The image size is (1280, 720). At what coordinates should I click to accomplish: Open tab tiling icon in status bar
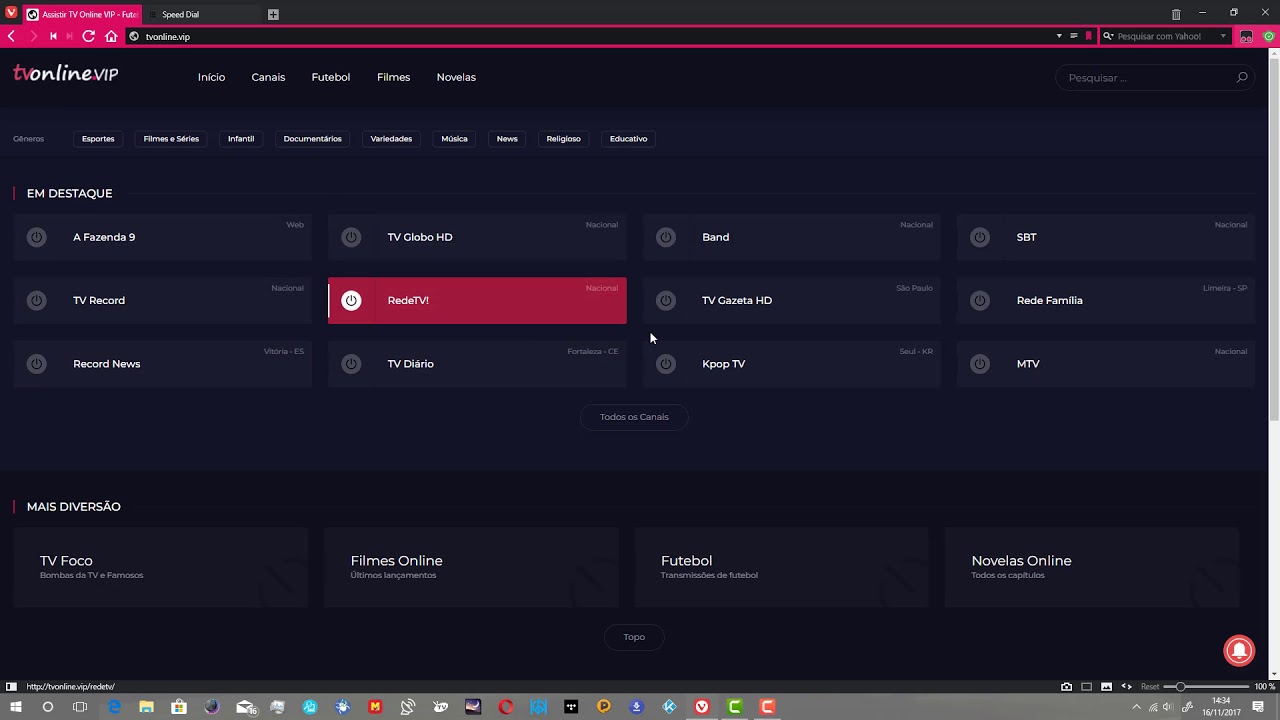[x=1086, y=686]
